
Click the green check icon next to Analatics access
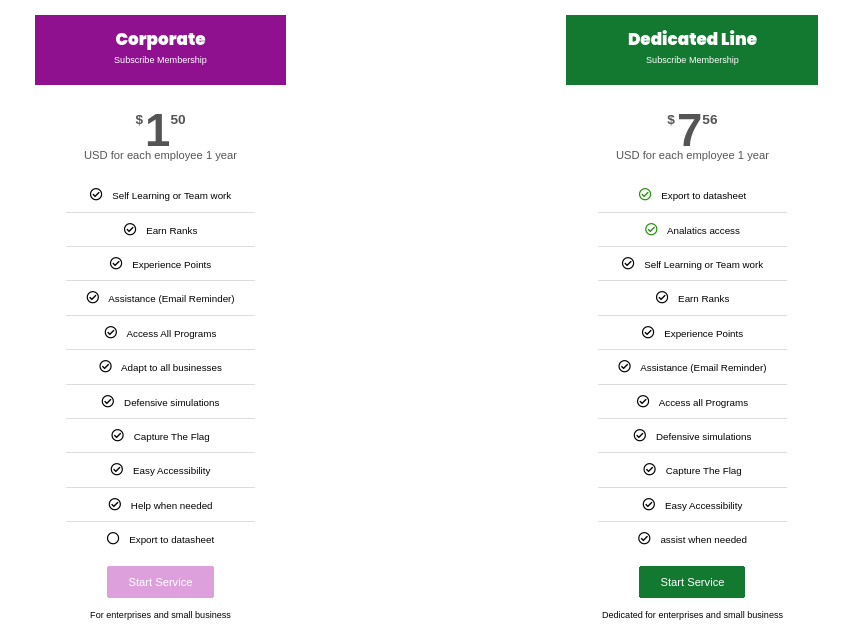click(x=651, y=229)
